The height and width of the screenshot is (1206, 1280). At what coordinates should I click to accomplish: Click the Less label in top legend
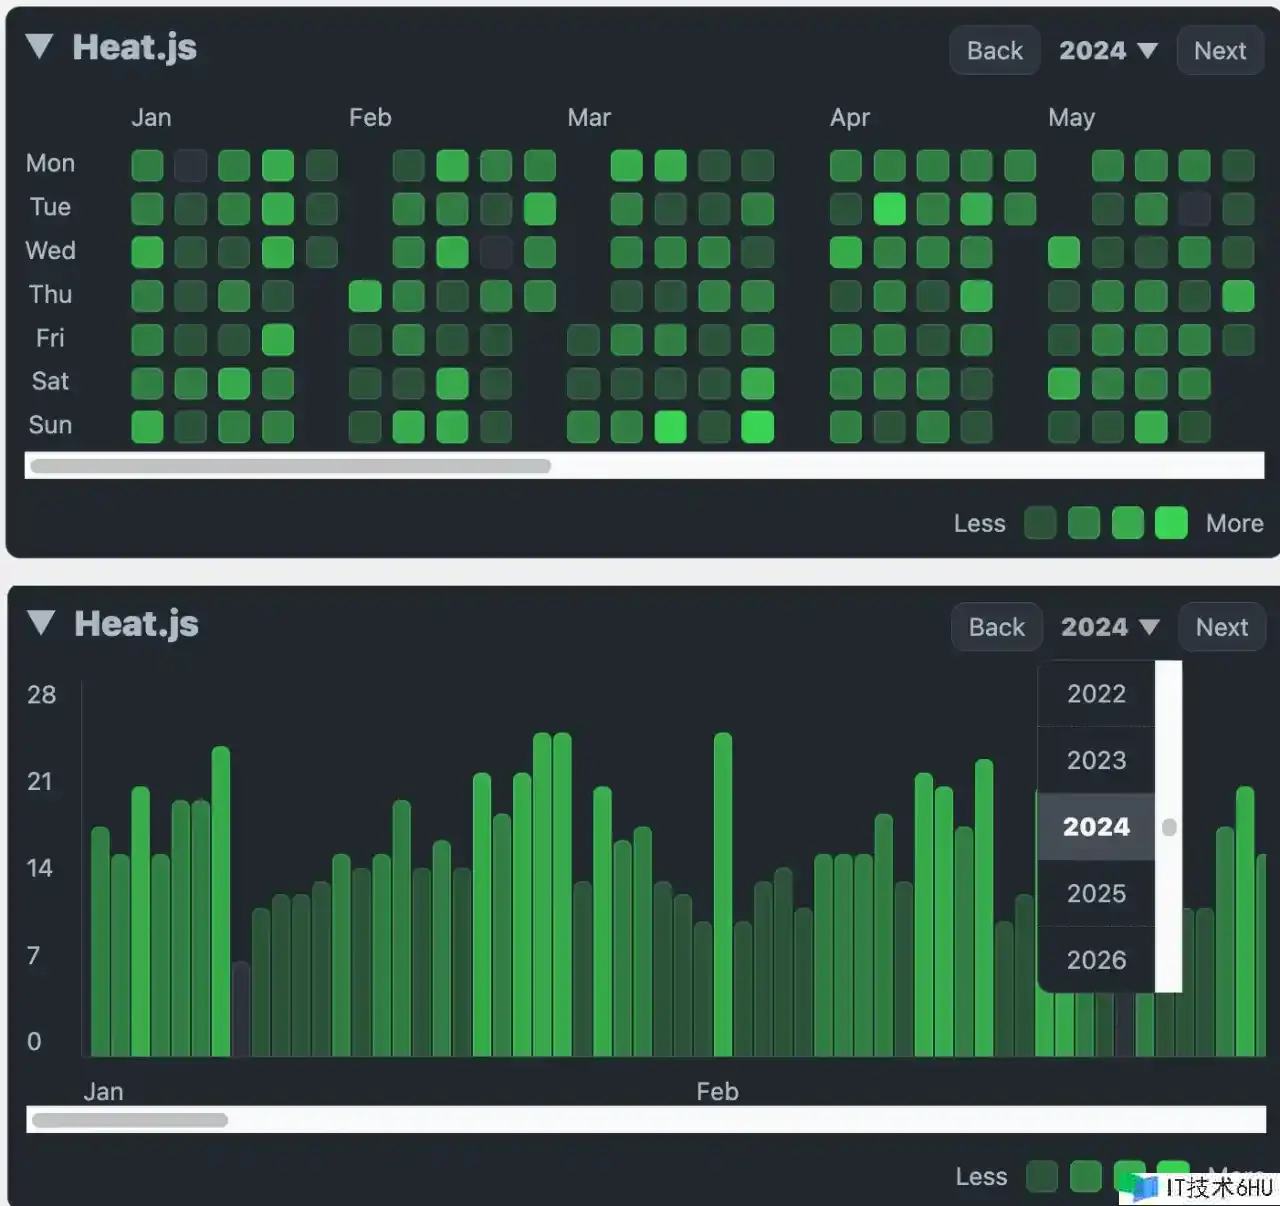(979, 523)
